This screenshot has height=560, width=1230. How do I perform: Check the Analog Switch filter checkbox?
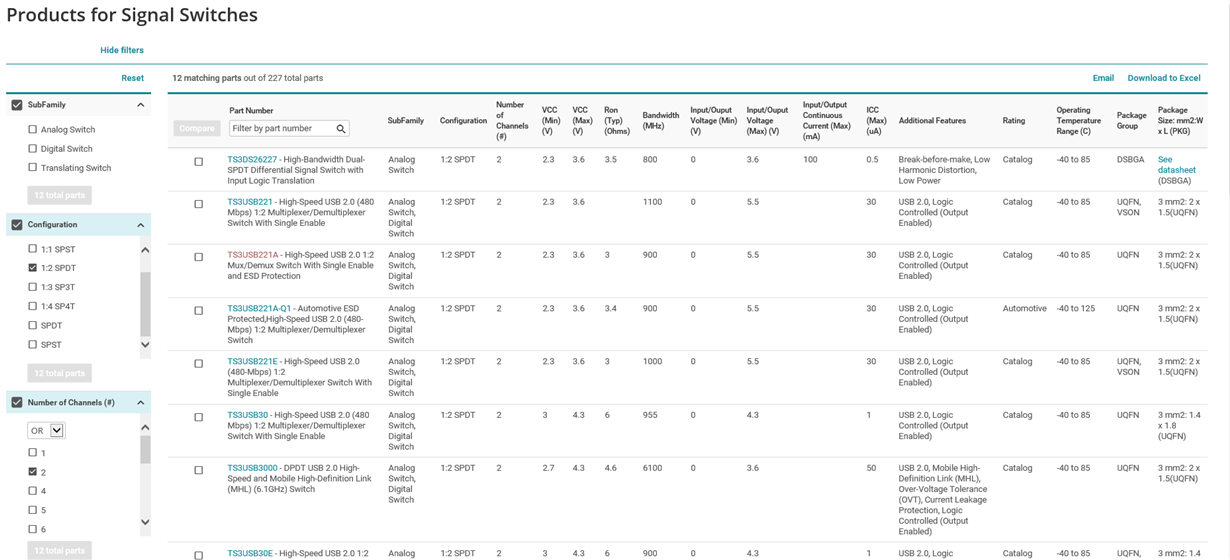click(33, 129)
